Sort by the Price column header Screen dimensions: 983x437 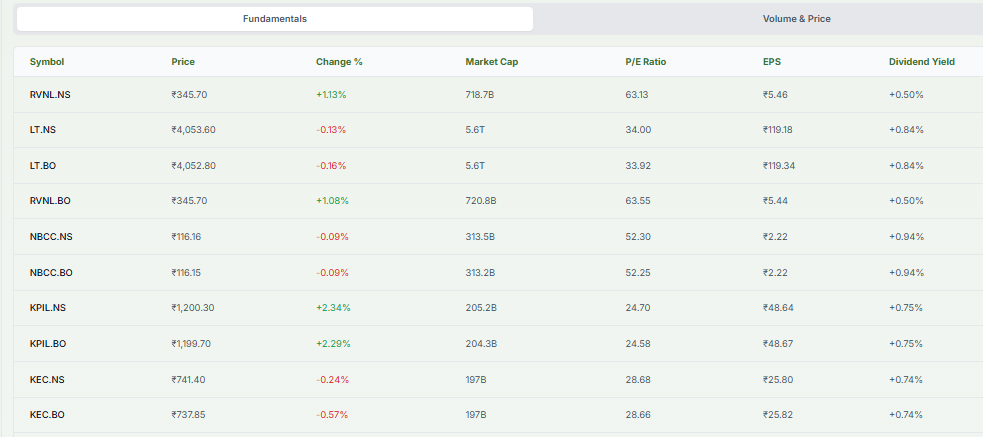[183, 61]
